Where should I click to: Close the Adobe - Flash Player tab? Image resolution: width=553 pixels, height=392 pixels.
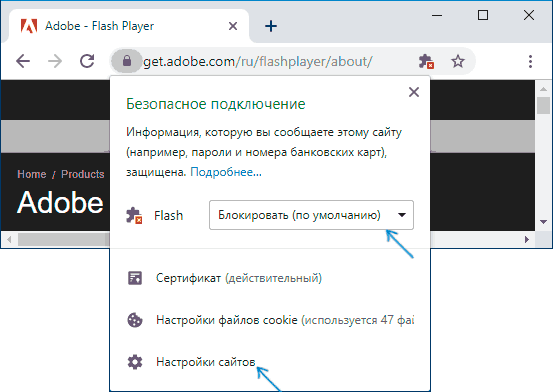233,26
